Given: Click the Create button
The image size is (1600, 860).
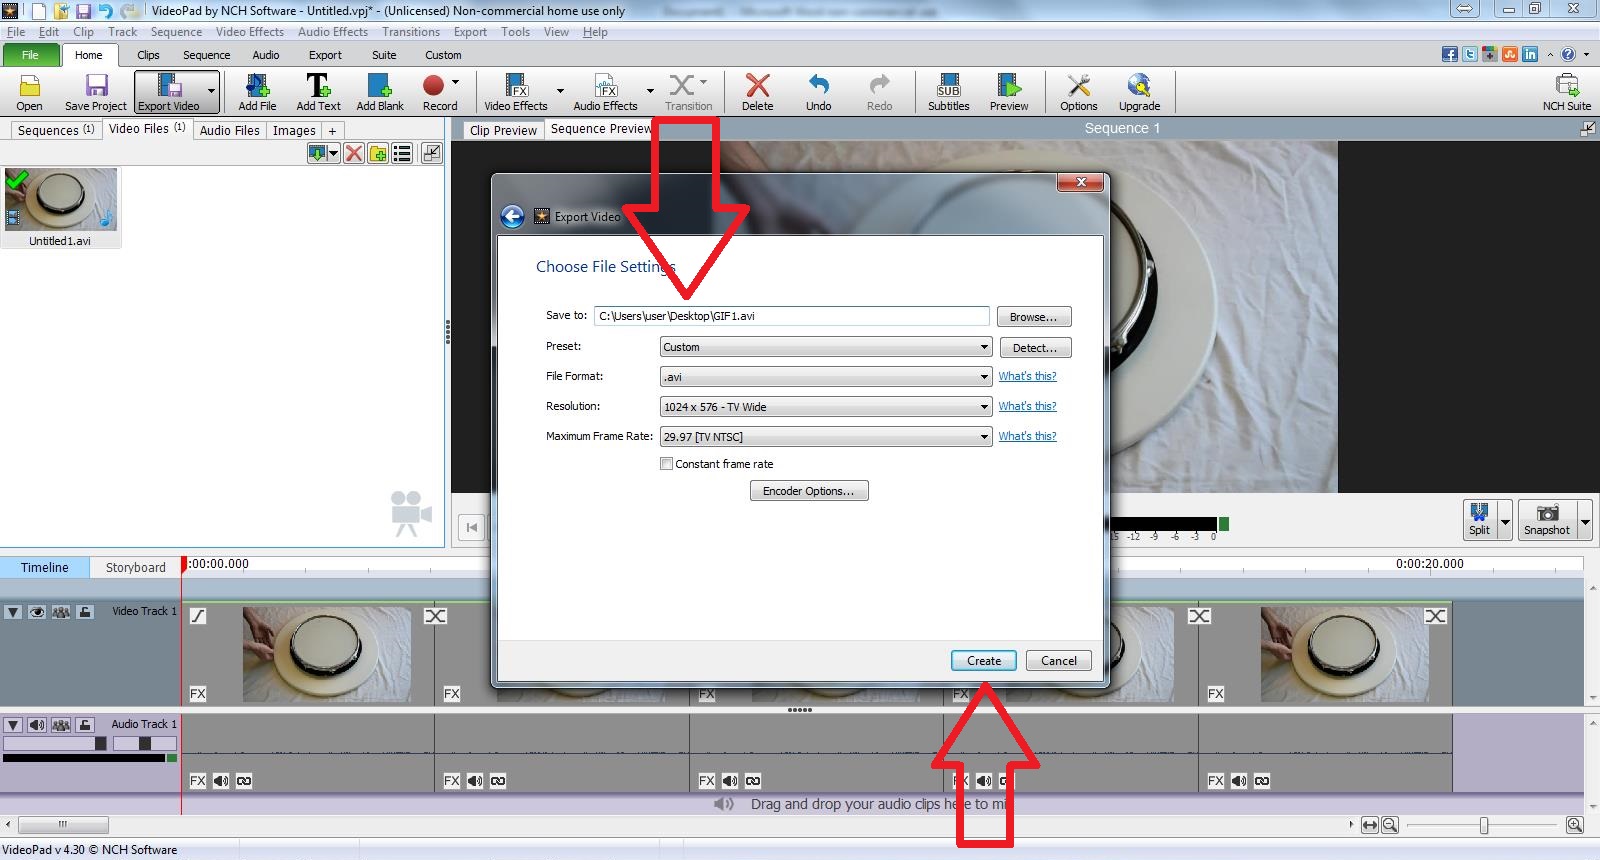Looking at the screenshot, I should coord(984,661).
